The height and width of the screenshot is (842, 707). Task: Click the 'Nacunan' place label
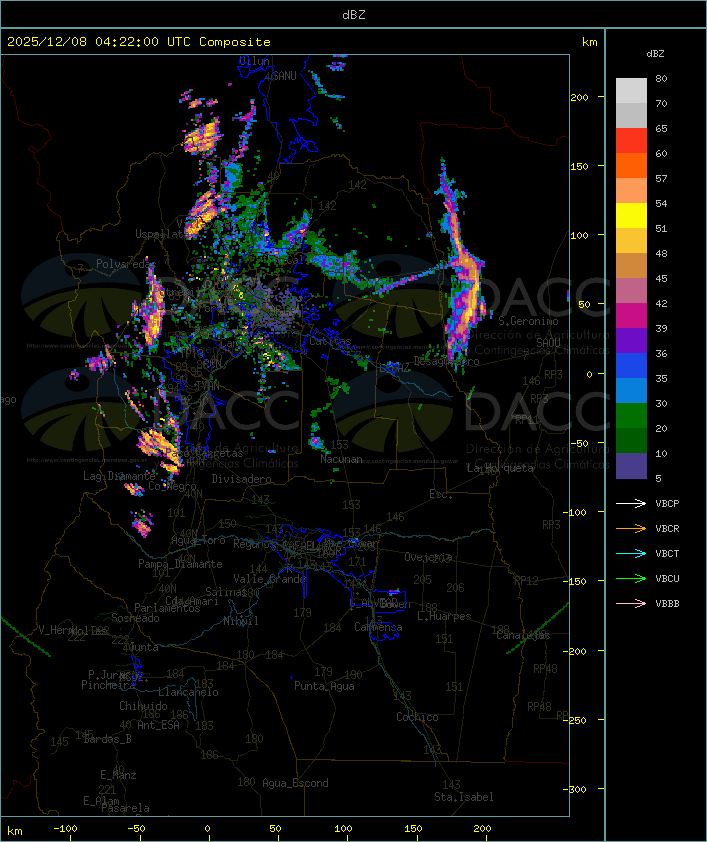coord(341,459)
